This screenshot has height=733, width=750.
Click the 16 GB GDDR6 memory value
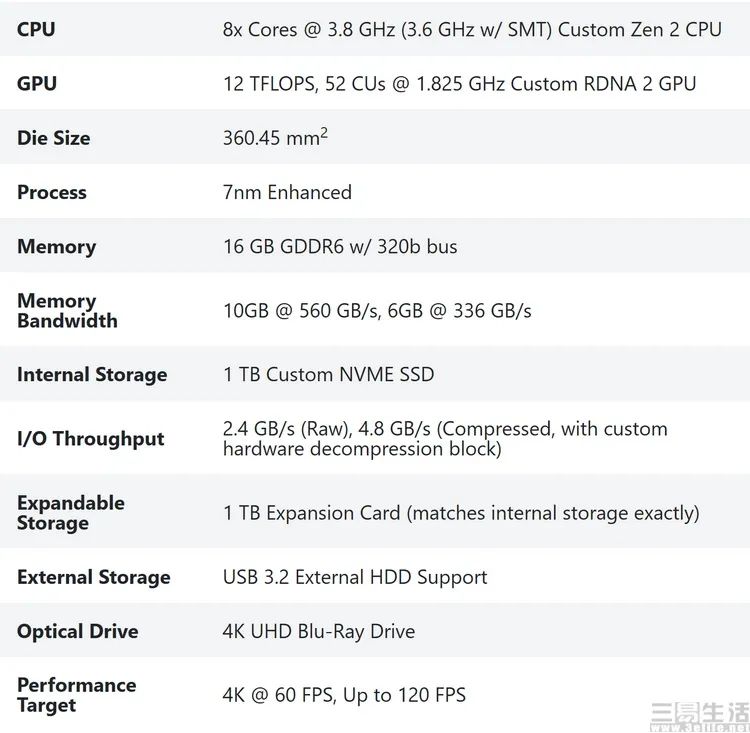[340, 246]
